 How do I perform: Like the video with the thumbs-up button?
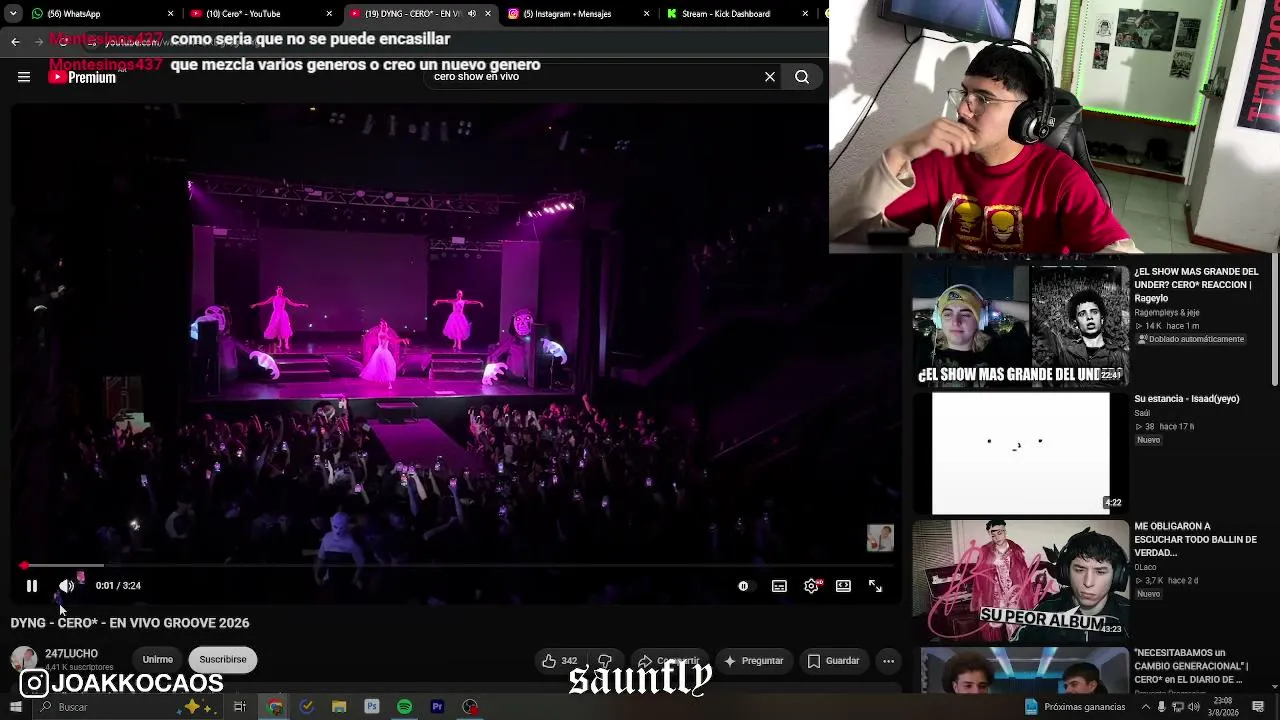(x=559, y=661)
